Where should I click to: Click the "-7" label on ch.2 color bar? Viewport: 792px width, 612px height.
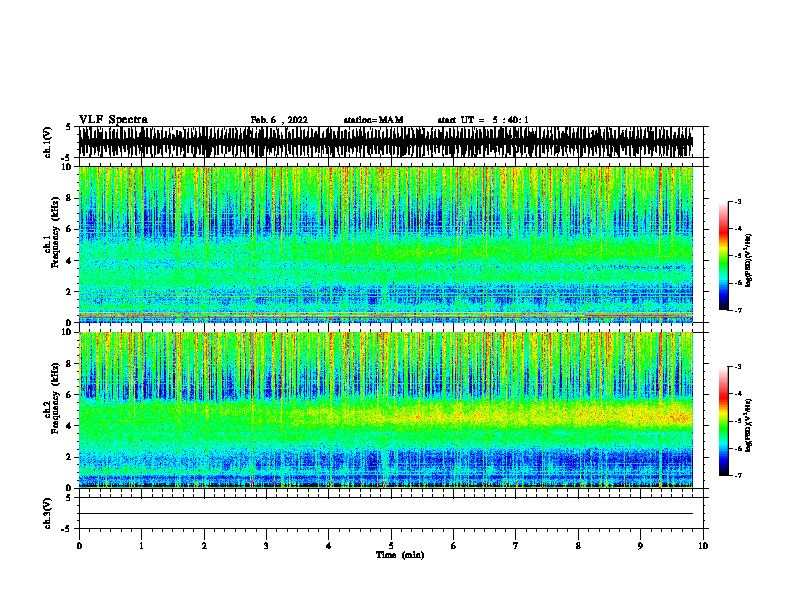coord(738,475)
